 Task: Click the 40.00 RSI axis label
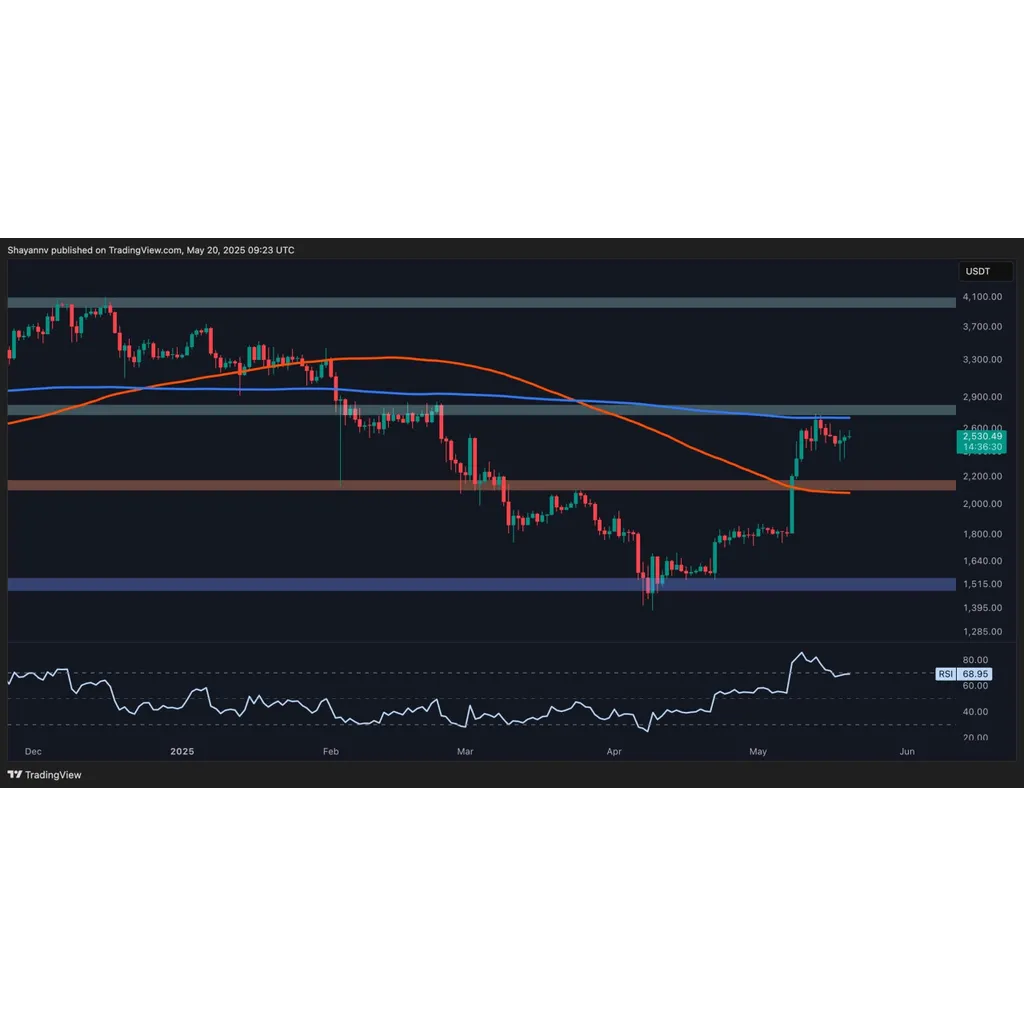point(975,712)
